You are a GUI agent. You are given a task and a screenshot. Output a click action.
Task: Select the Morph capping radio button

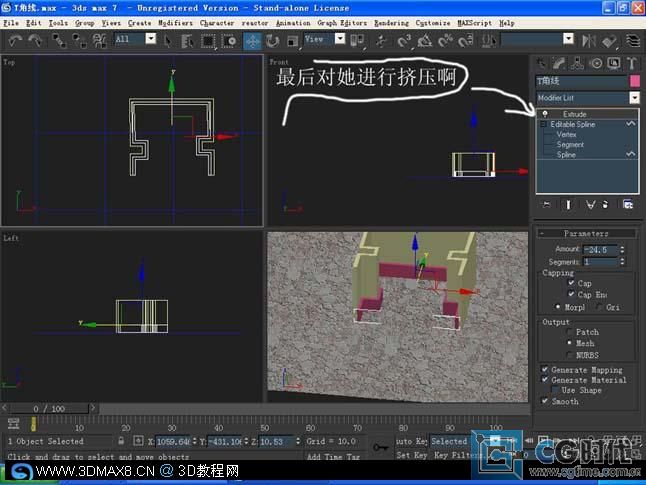(x=557, y=307)
